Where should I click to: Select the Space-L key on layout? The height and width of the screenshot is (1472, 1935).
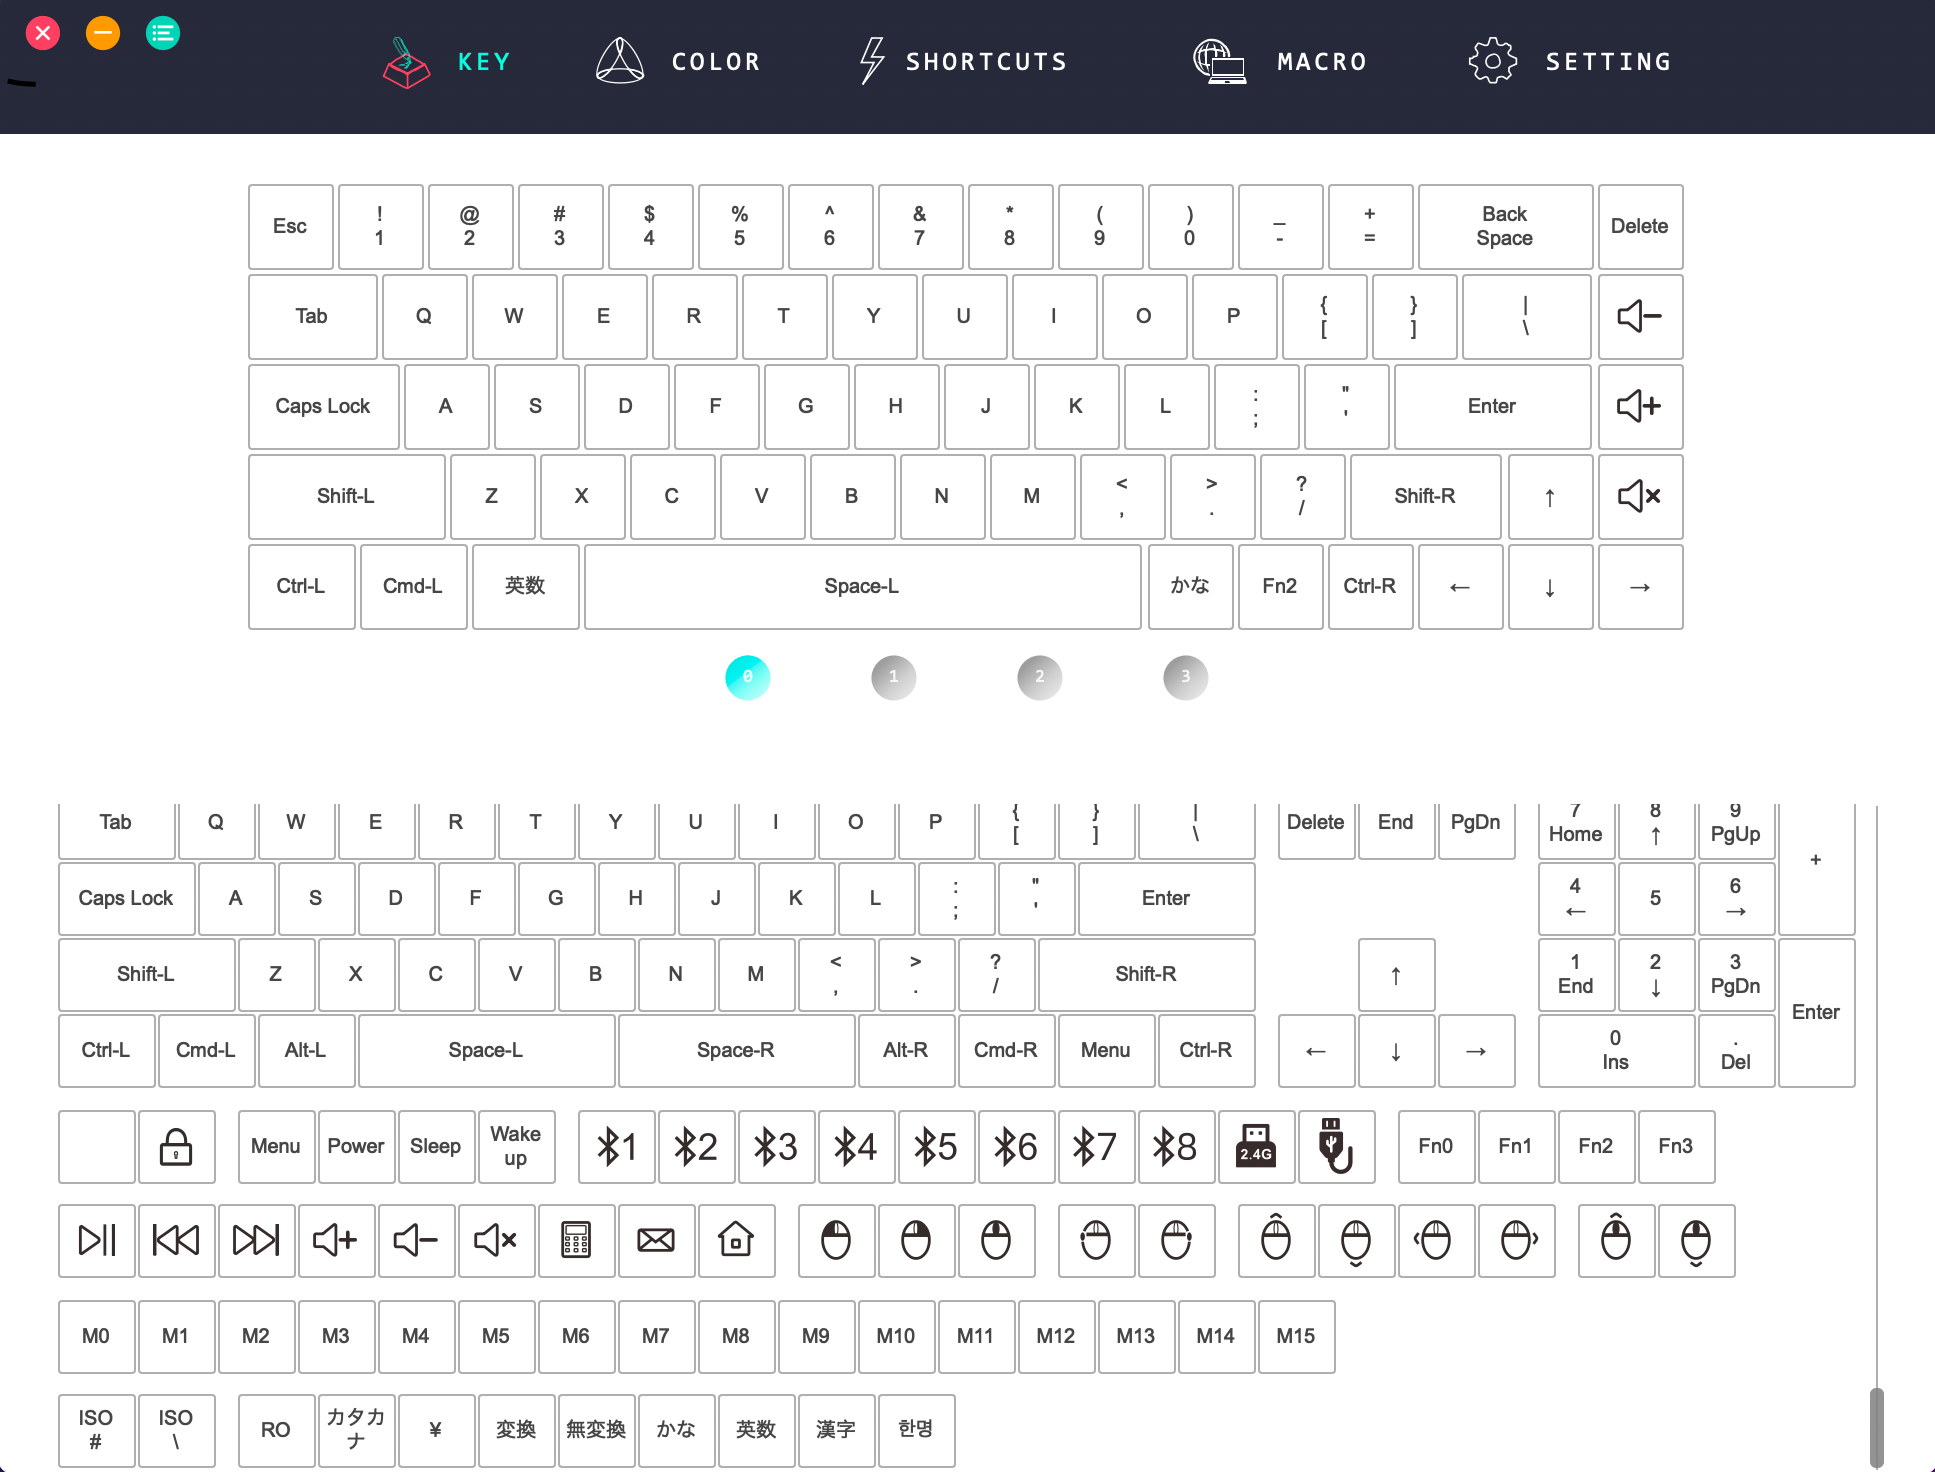(x=861, y=586)
